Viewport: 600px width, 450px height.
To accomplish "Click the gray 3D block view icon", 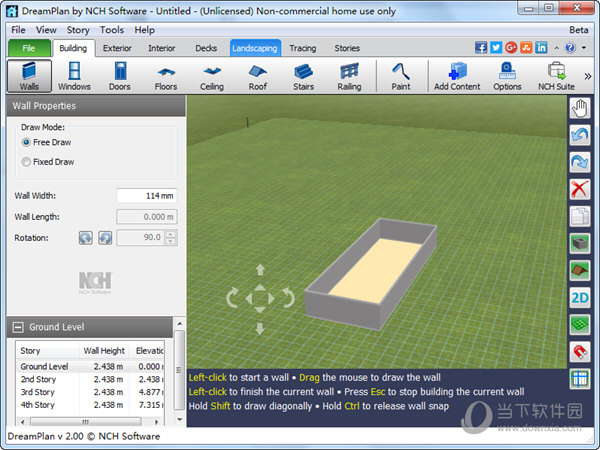I will click(x=580, y=243).
